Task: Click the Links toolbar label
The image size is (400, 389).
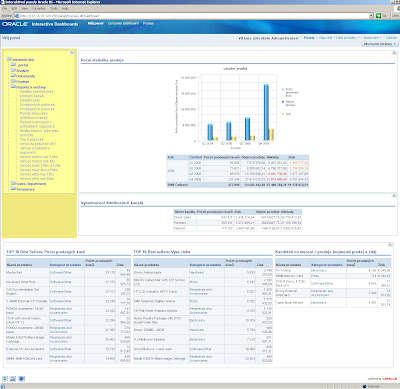Action: pos(396,16)
